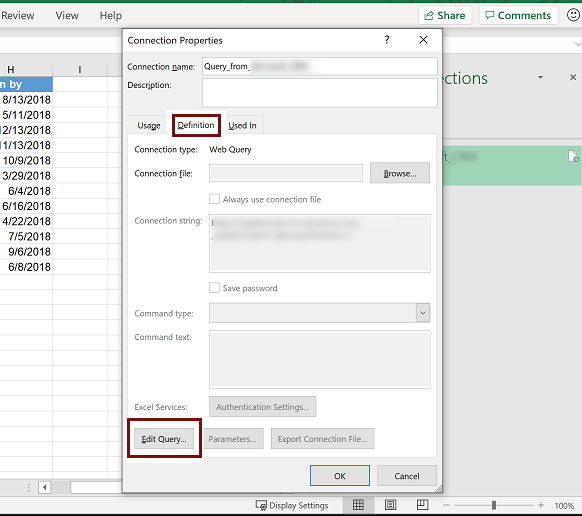
Task: Open the Review ribbon tab
Action: point(17,15)
